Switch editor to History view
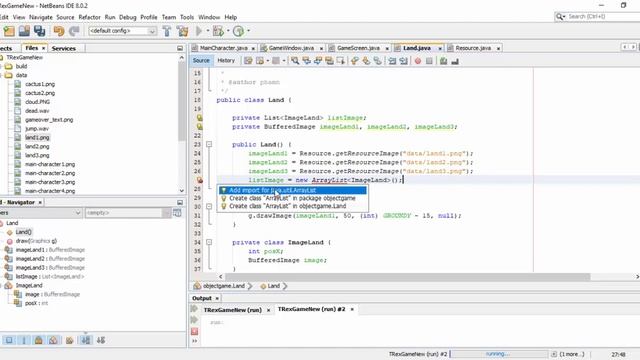Image resolution: width=640 pixels, height=360 pixels. (226, 60)
